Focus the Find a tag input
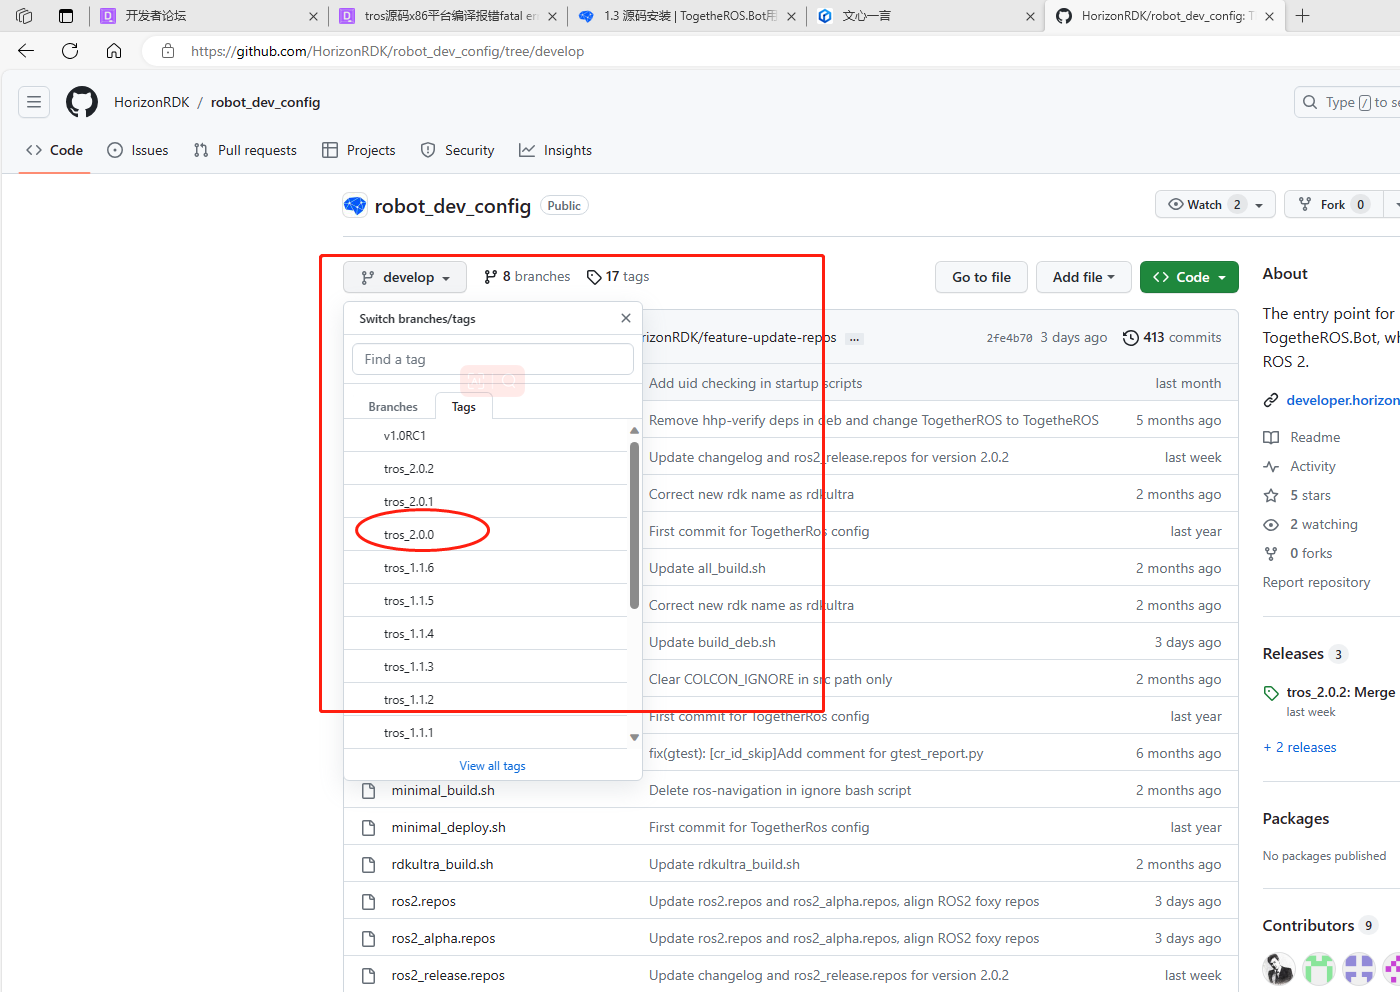The width and height of the screenshot is (1400, 992). point(493,359)
